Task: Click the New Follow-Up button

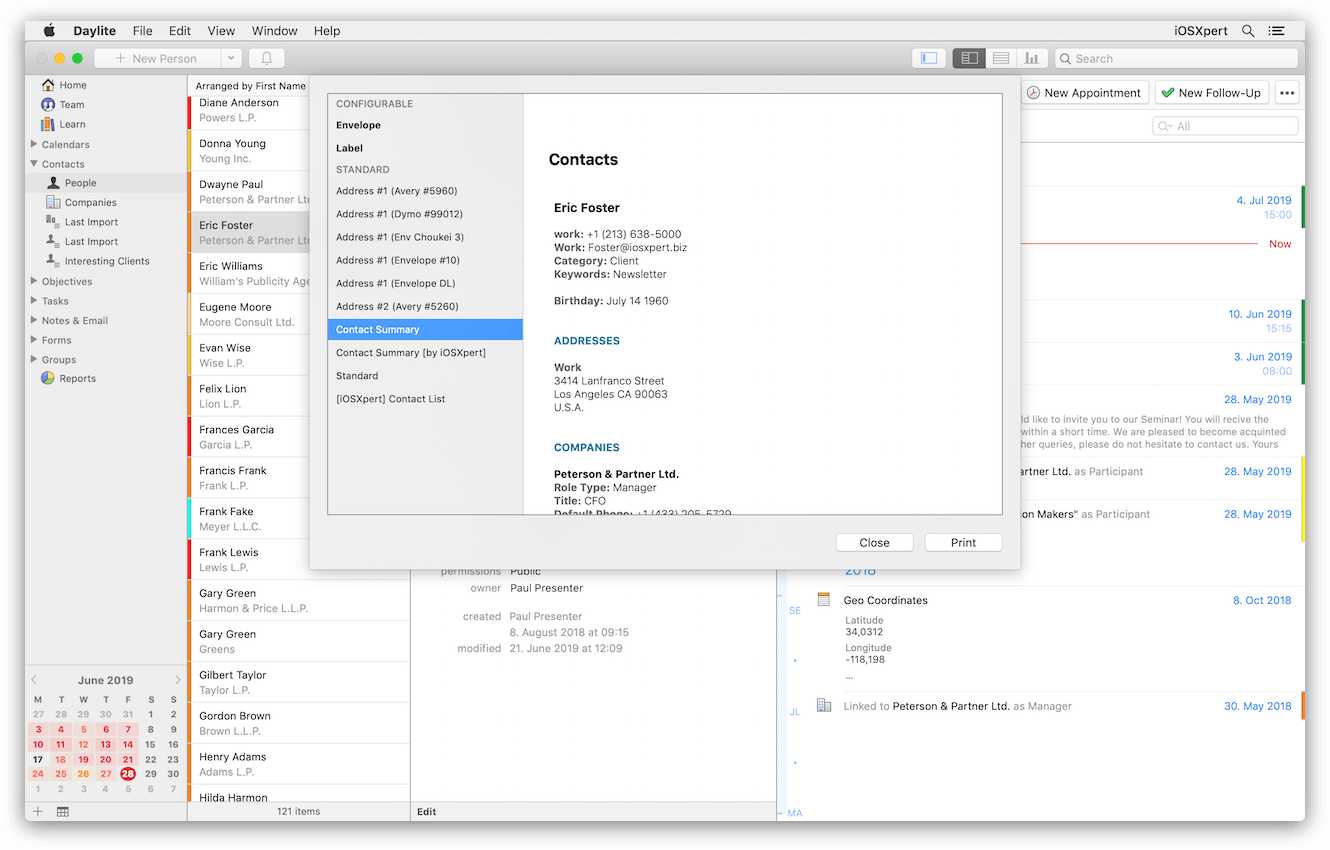Action: (1212, 93)
